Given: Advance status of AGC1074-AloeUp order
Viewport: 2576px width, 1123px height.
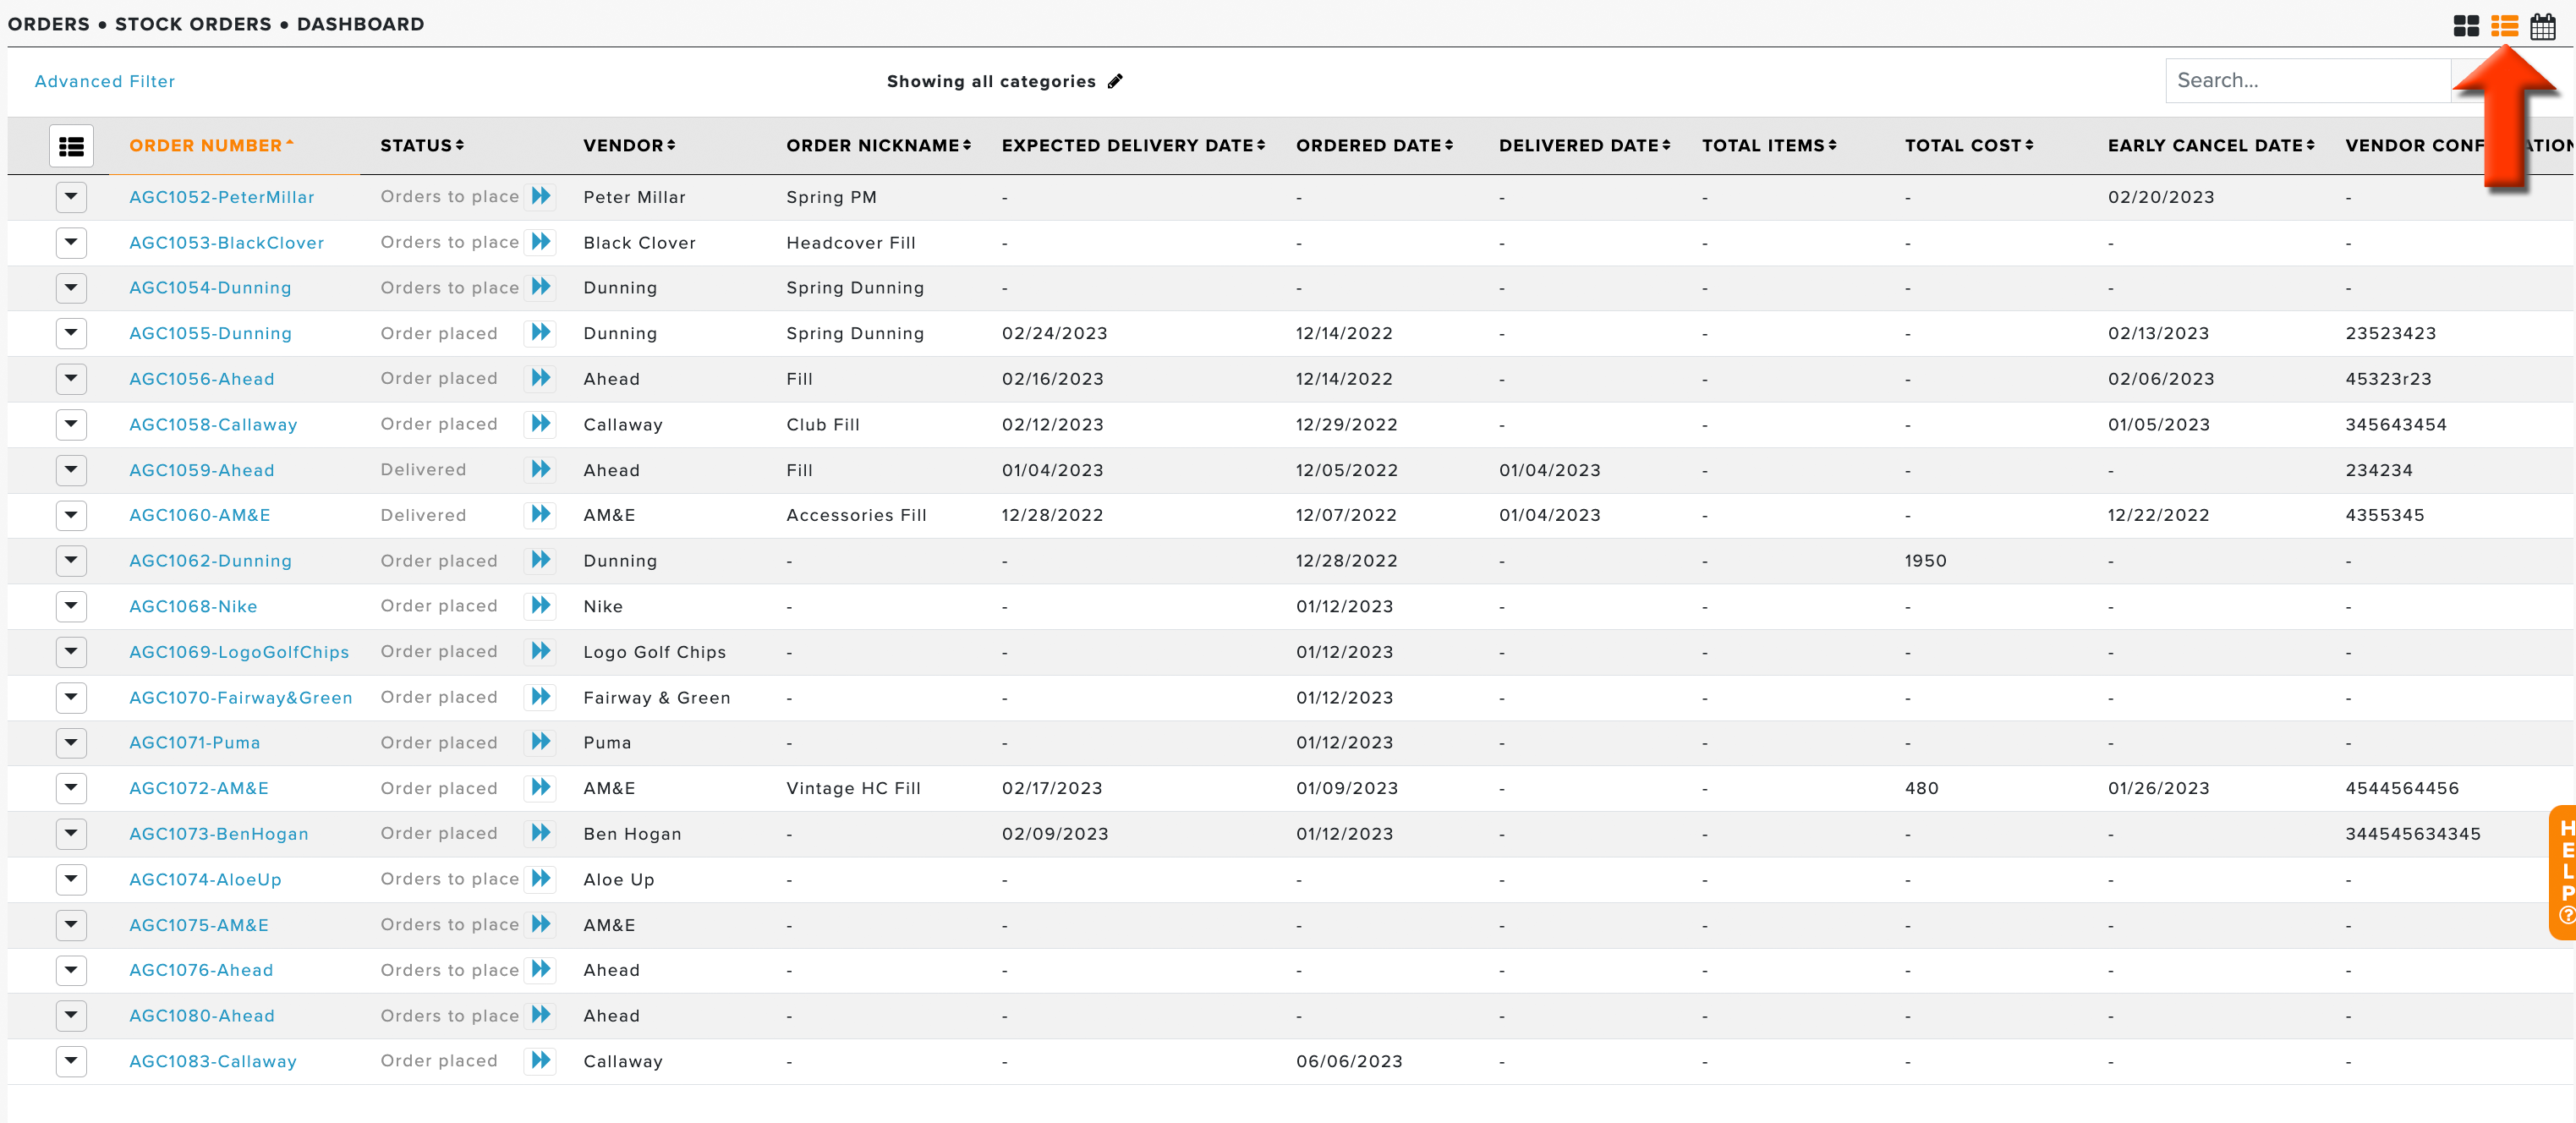Looking at the screenshot, I should (x=541, y=879).
